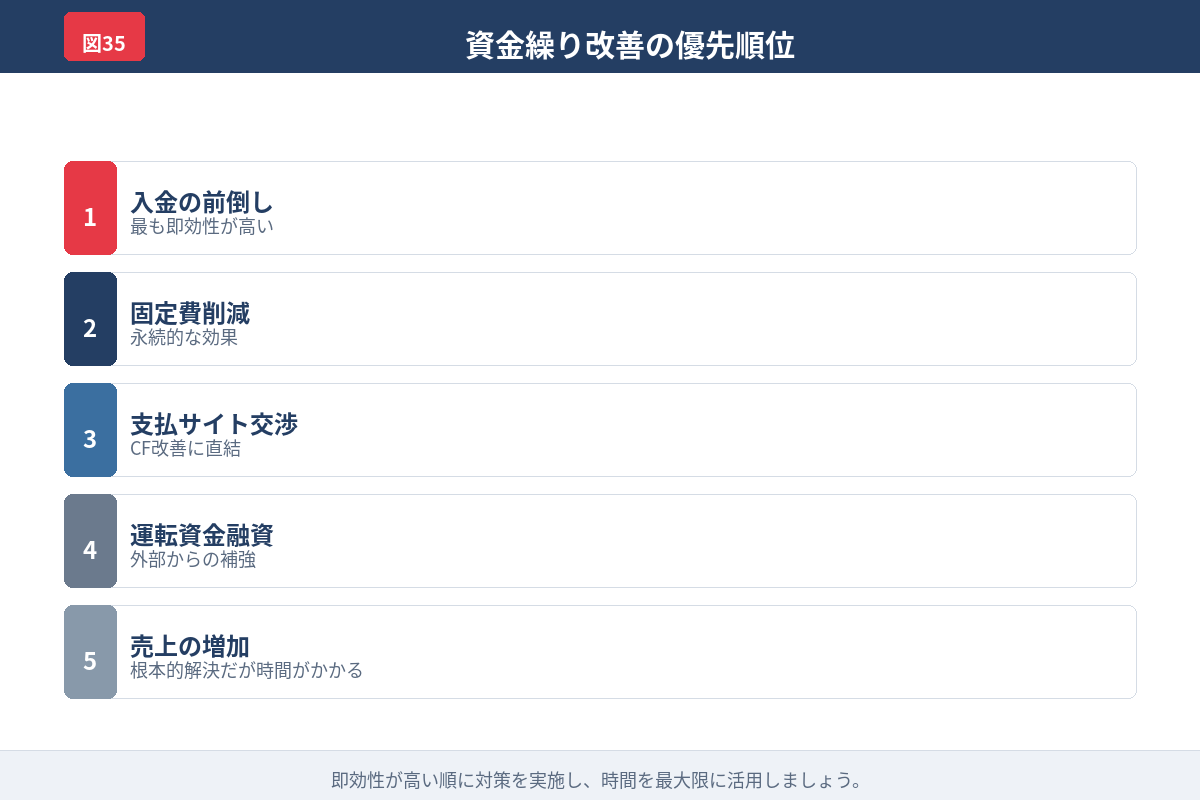The width and height of the screenshot is (1200, 800).
Task: Click the subtitle 最も即効性が高い
Action: pos(202,227)
